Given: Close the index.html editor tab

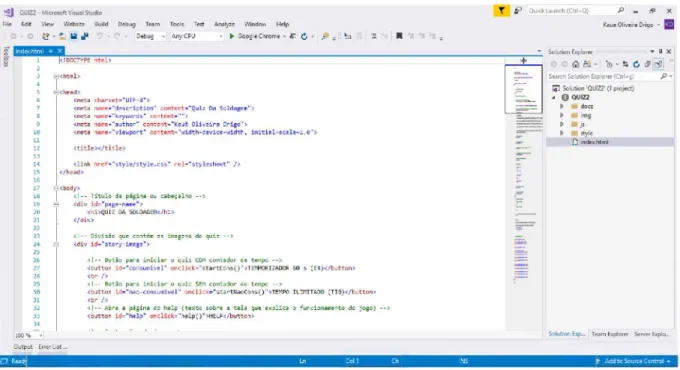Looking at the screenshot, I should (x=60, y=51).
